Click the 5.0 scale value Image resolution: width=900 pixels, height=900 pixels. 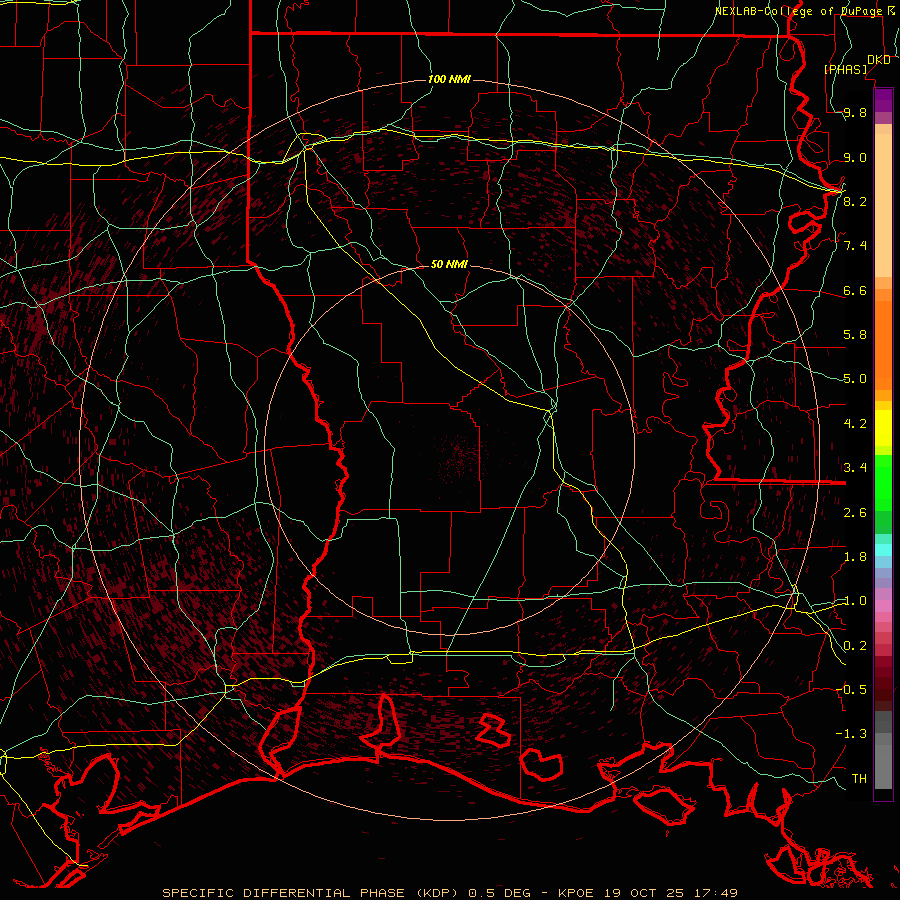tap(855, 379)
